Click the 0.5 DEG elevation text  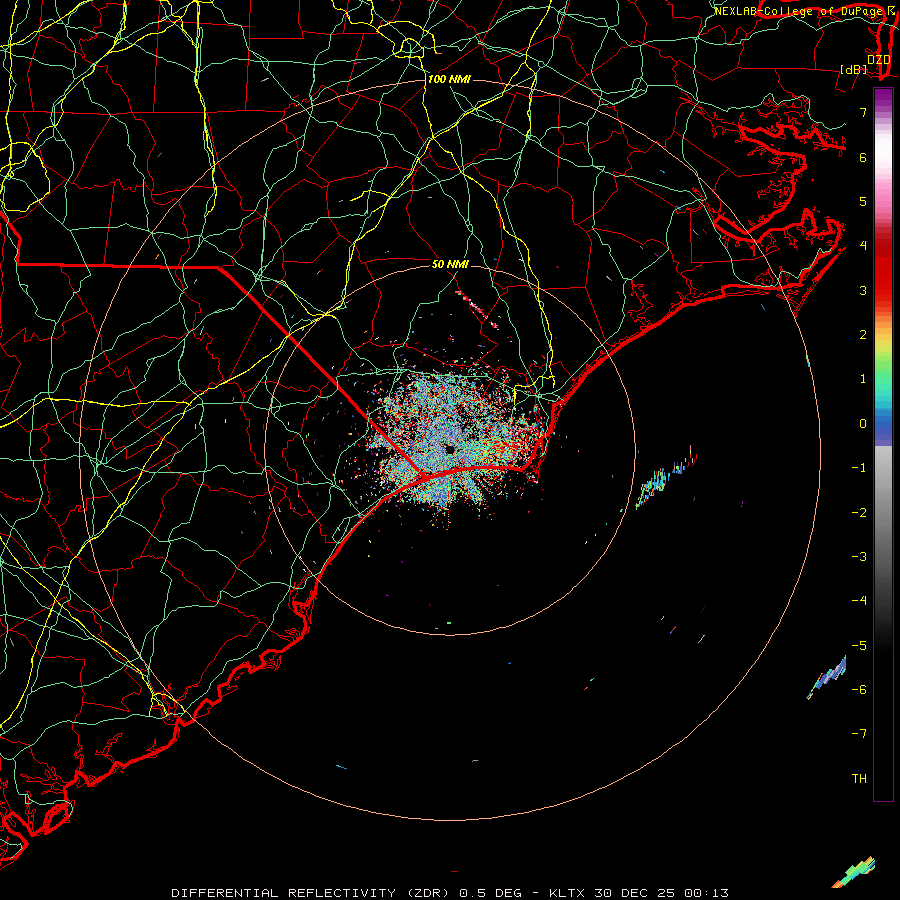491,893
